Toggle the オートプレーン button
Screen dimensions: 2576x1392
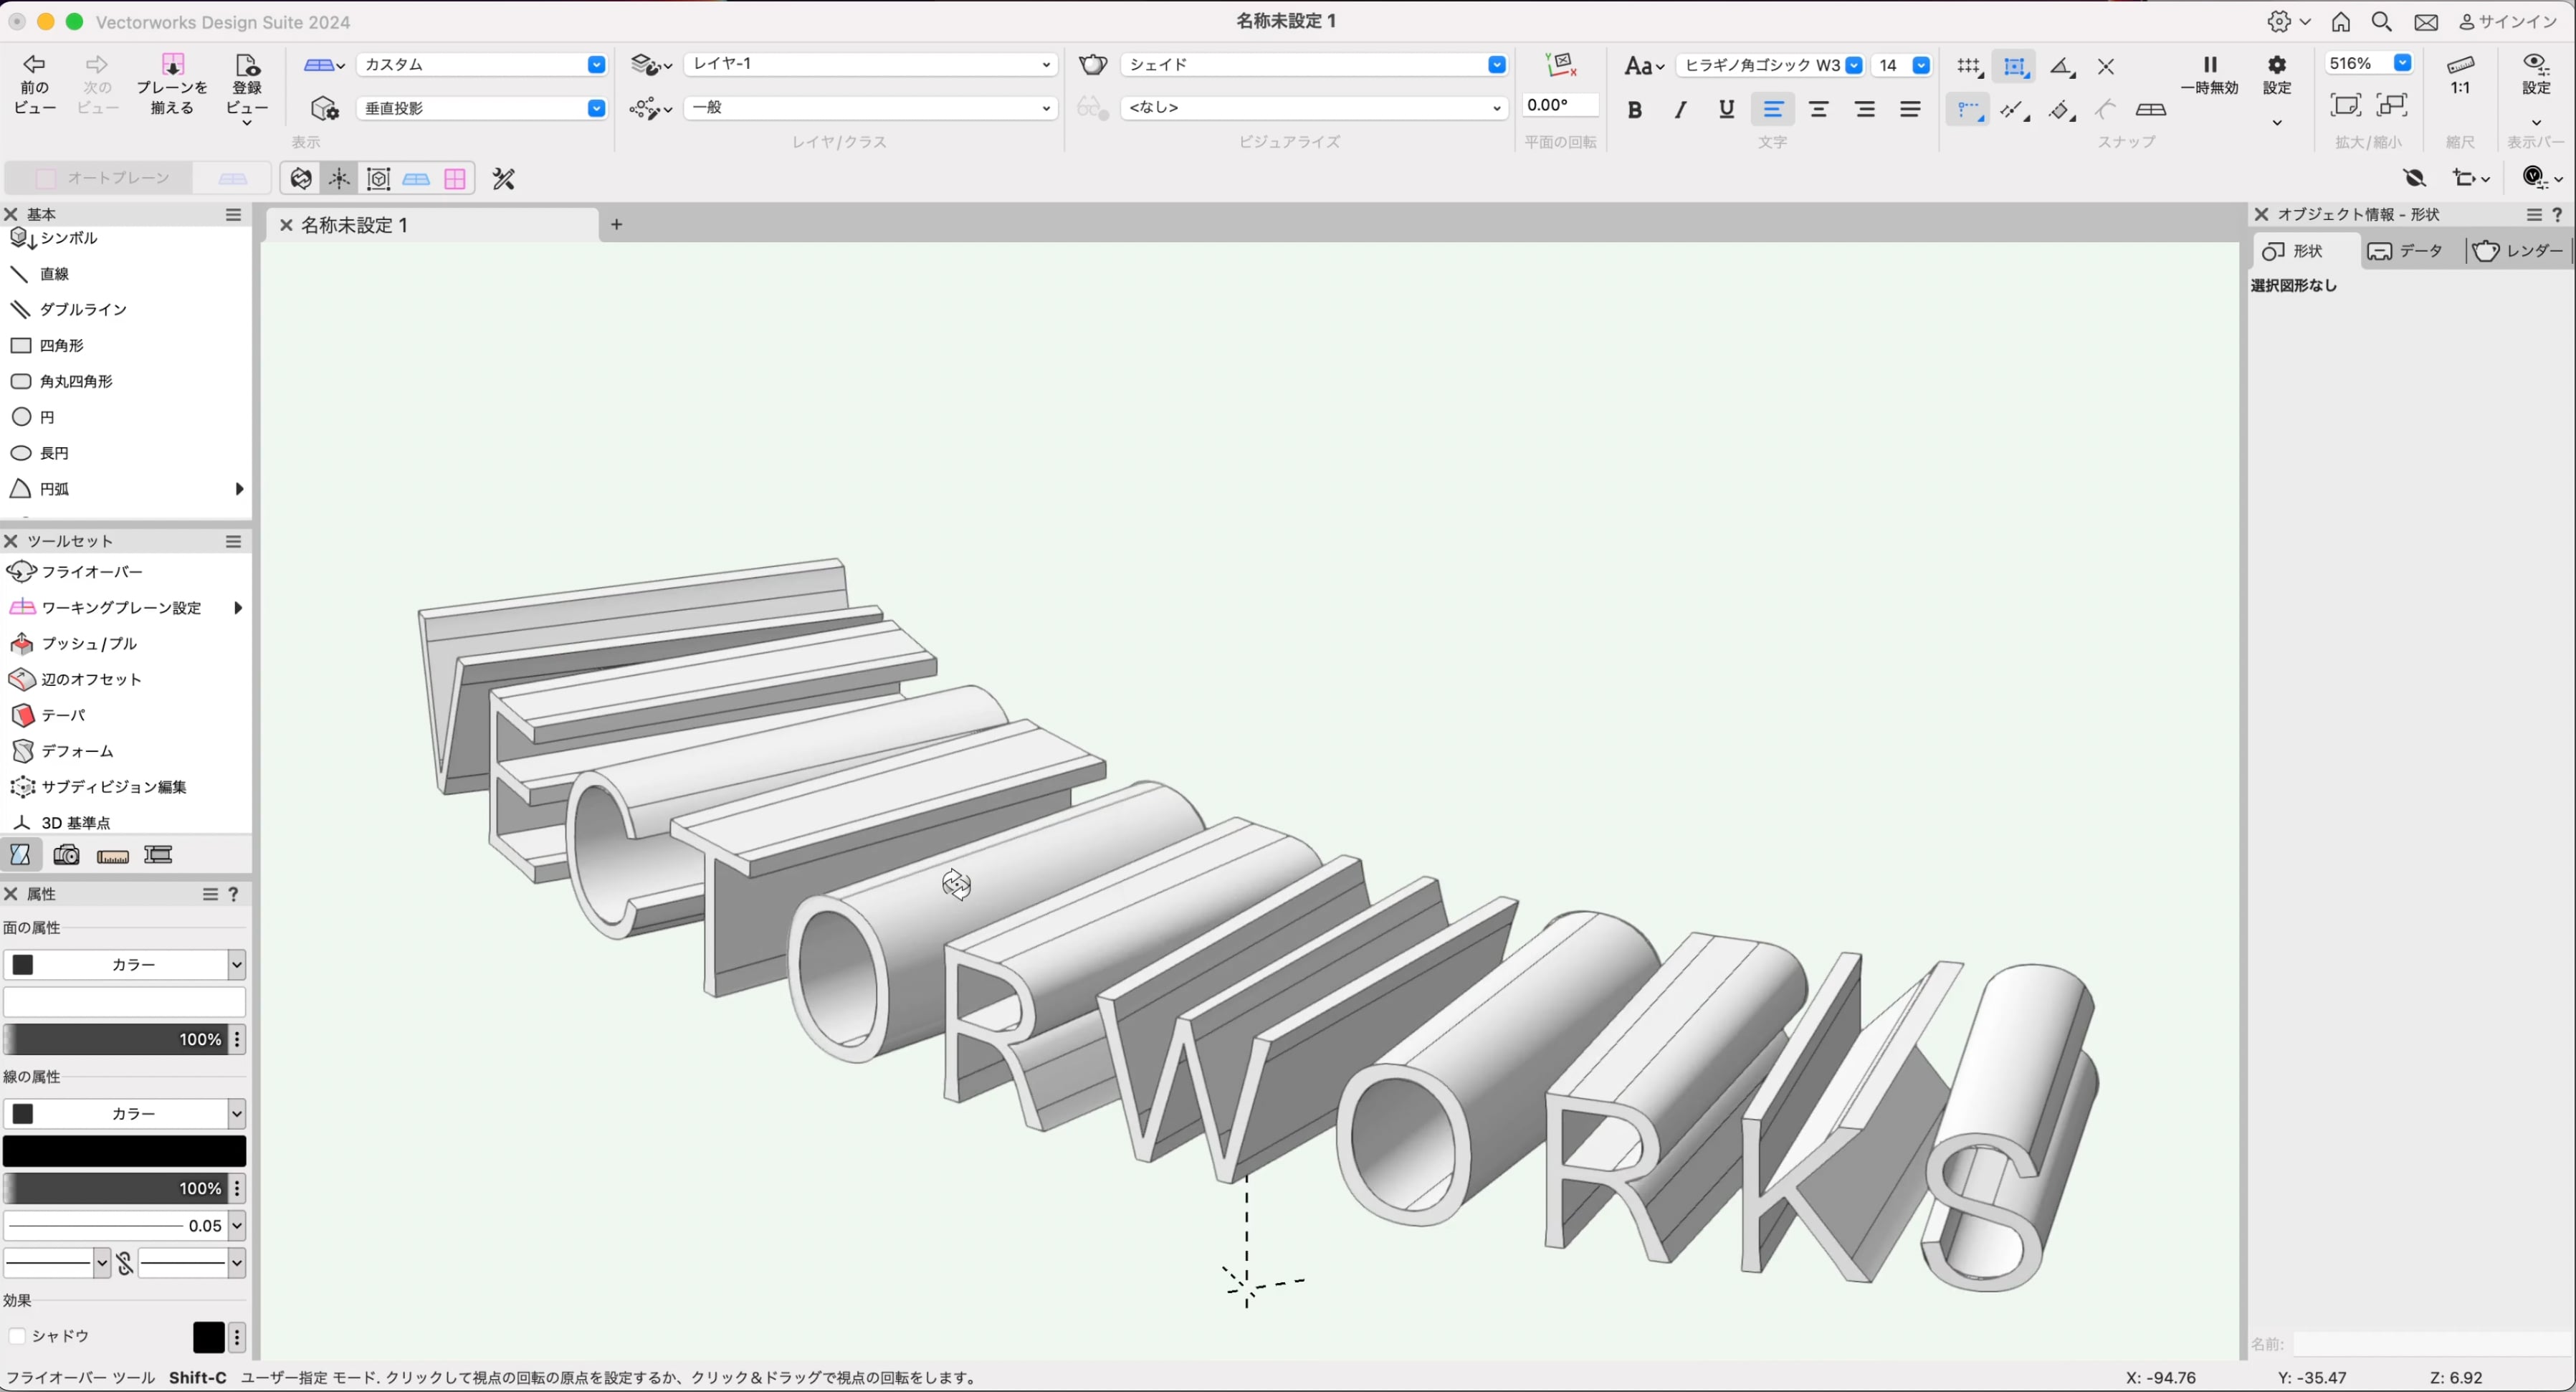[100, 178]
